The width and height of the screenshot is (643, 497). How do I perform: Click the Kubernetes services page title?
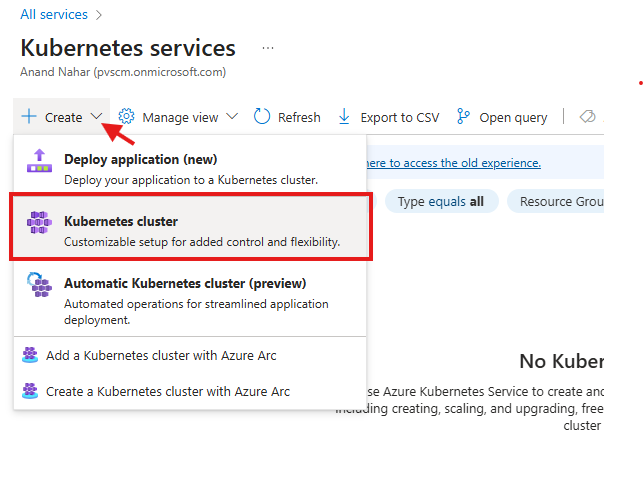point(128,48)
